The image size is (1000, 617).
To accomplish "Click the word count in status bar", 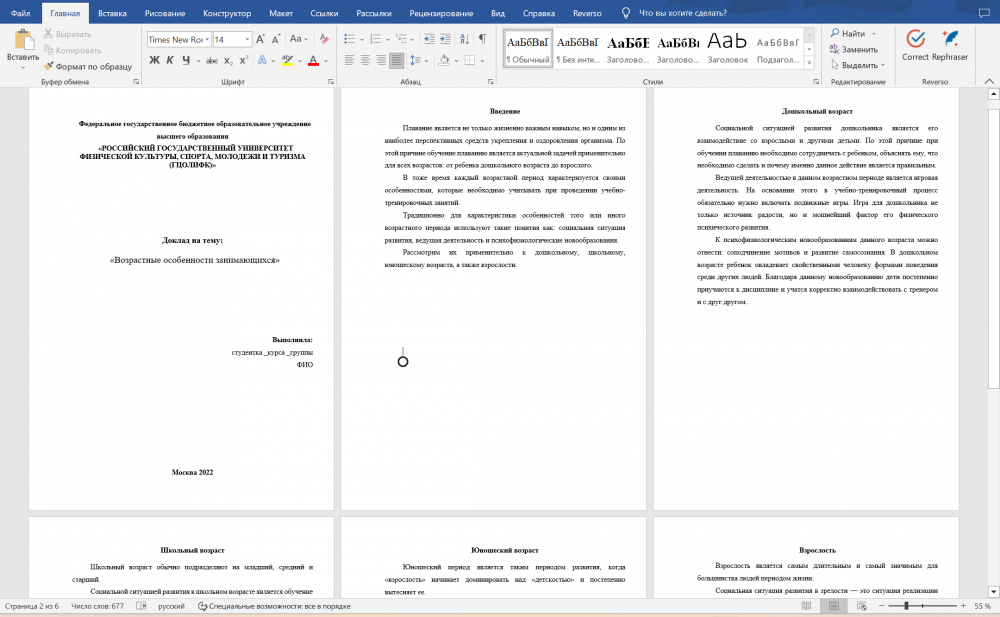I will click(x=98, y=606).
